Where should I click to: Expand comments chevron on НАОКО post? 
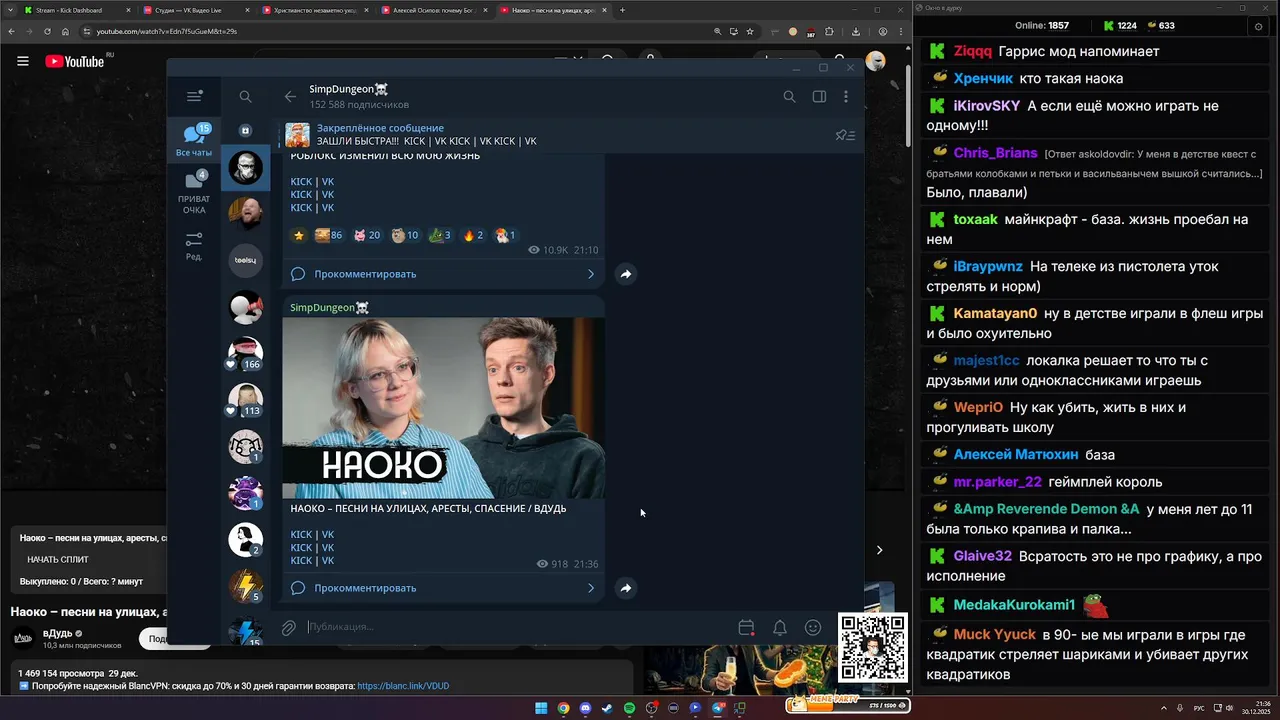click(590, 588)
